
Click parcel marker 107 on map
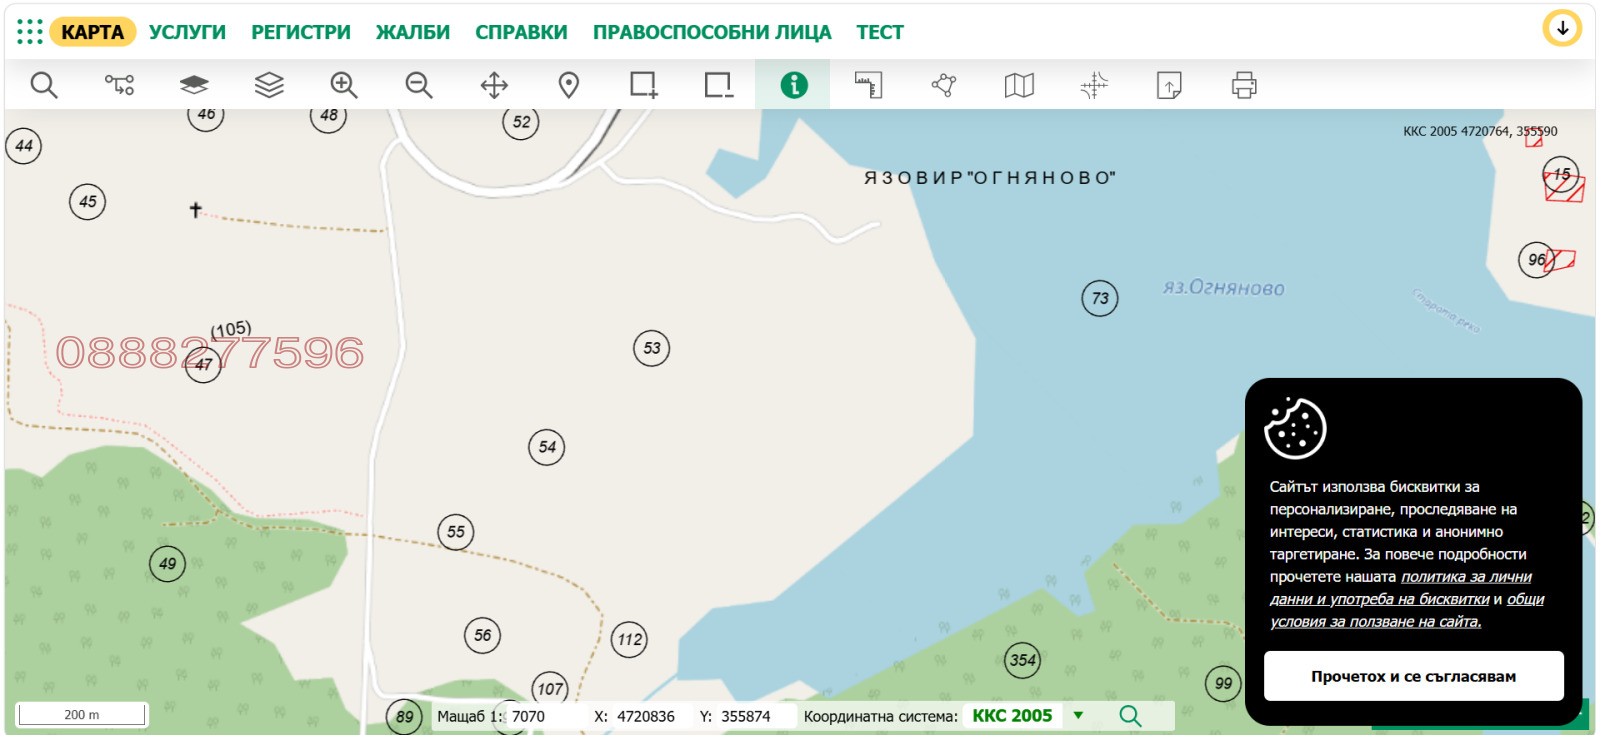coord(550,689)
